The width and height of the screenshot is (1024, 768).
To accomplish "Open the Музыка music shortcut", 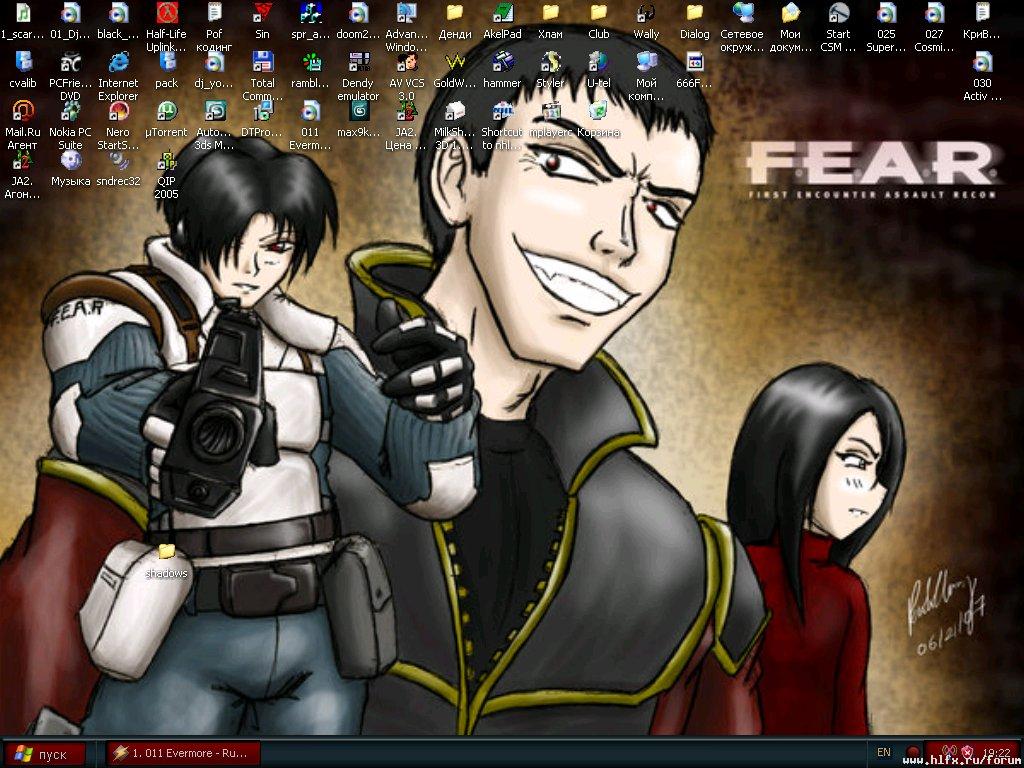I will tap(71, 160).
